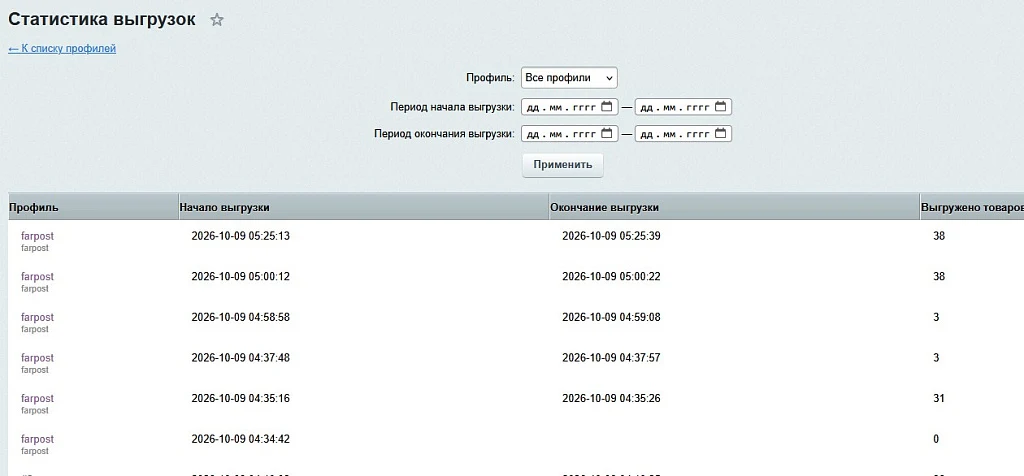The image size is (1024, 476).
Task: Select start time 2026-10-09 05:00:12
Action: (x=240, y=277)
